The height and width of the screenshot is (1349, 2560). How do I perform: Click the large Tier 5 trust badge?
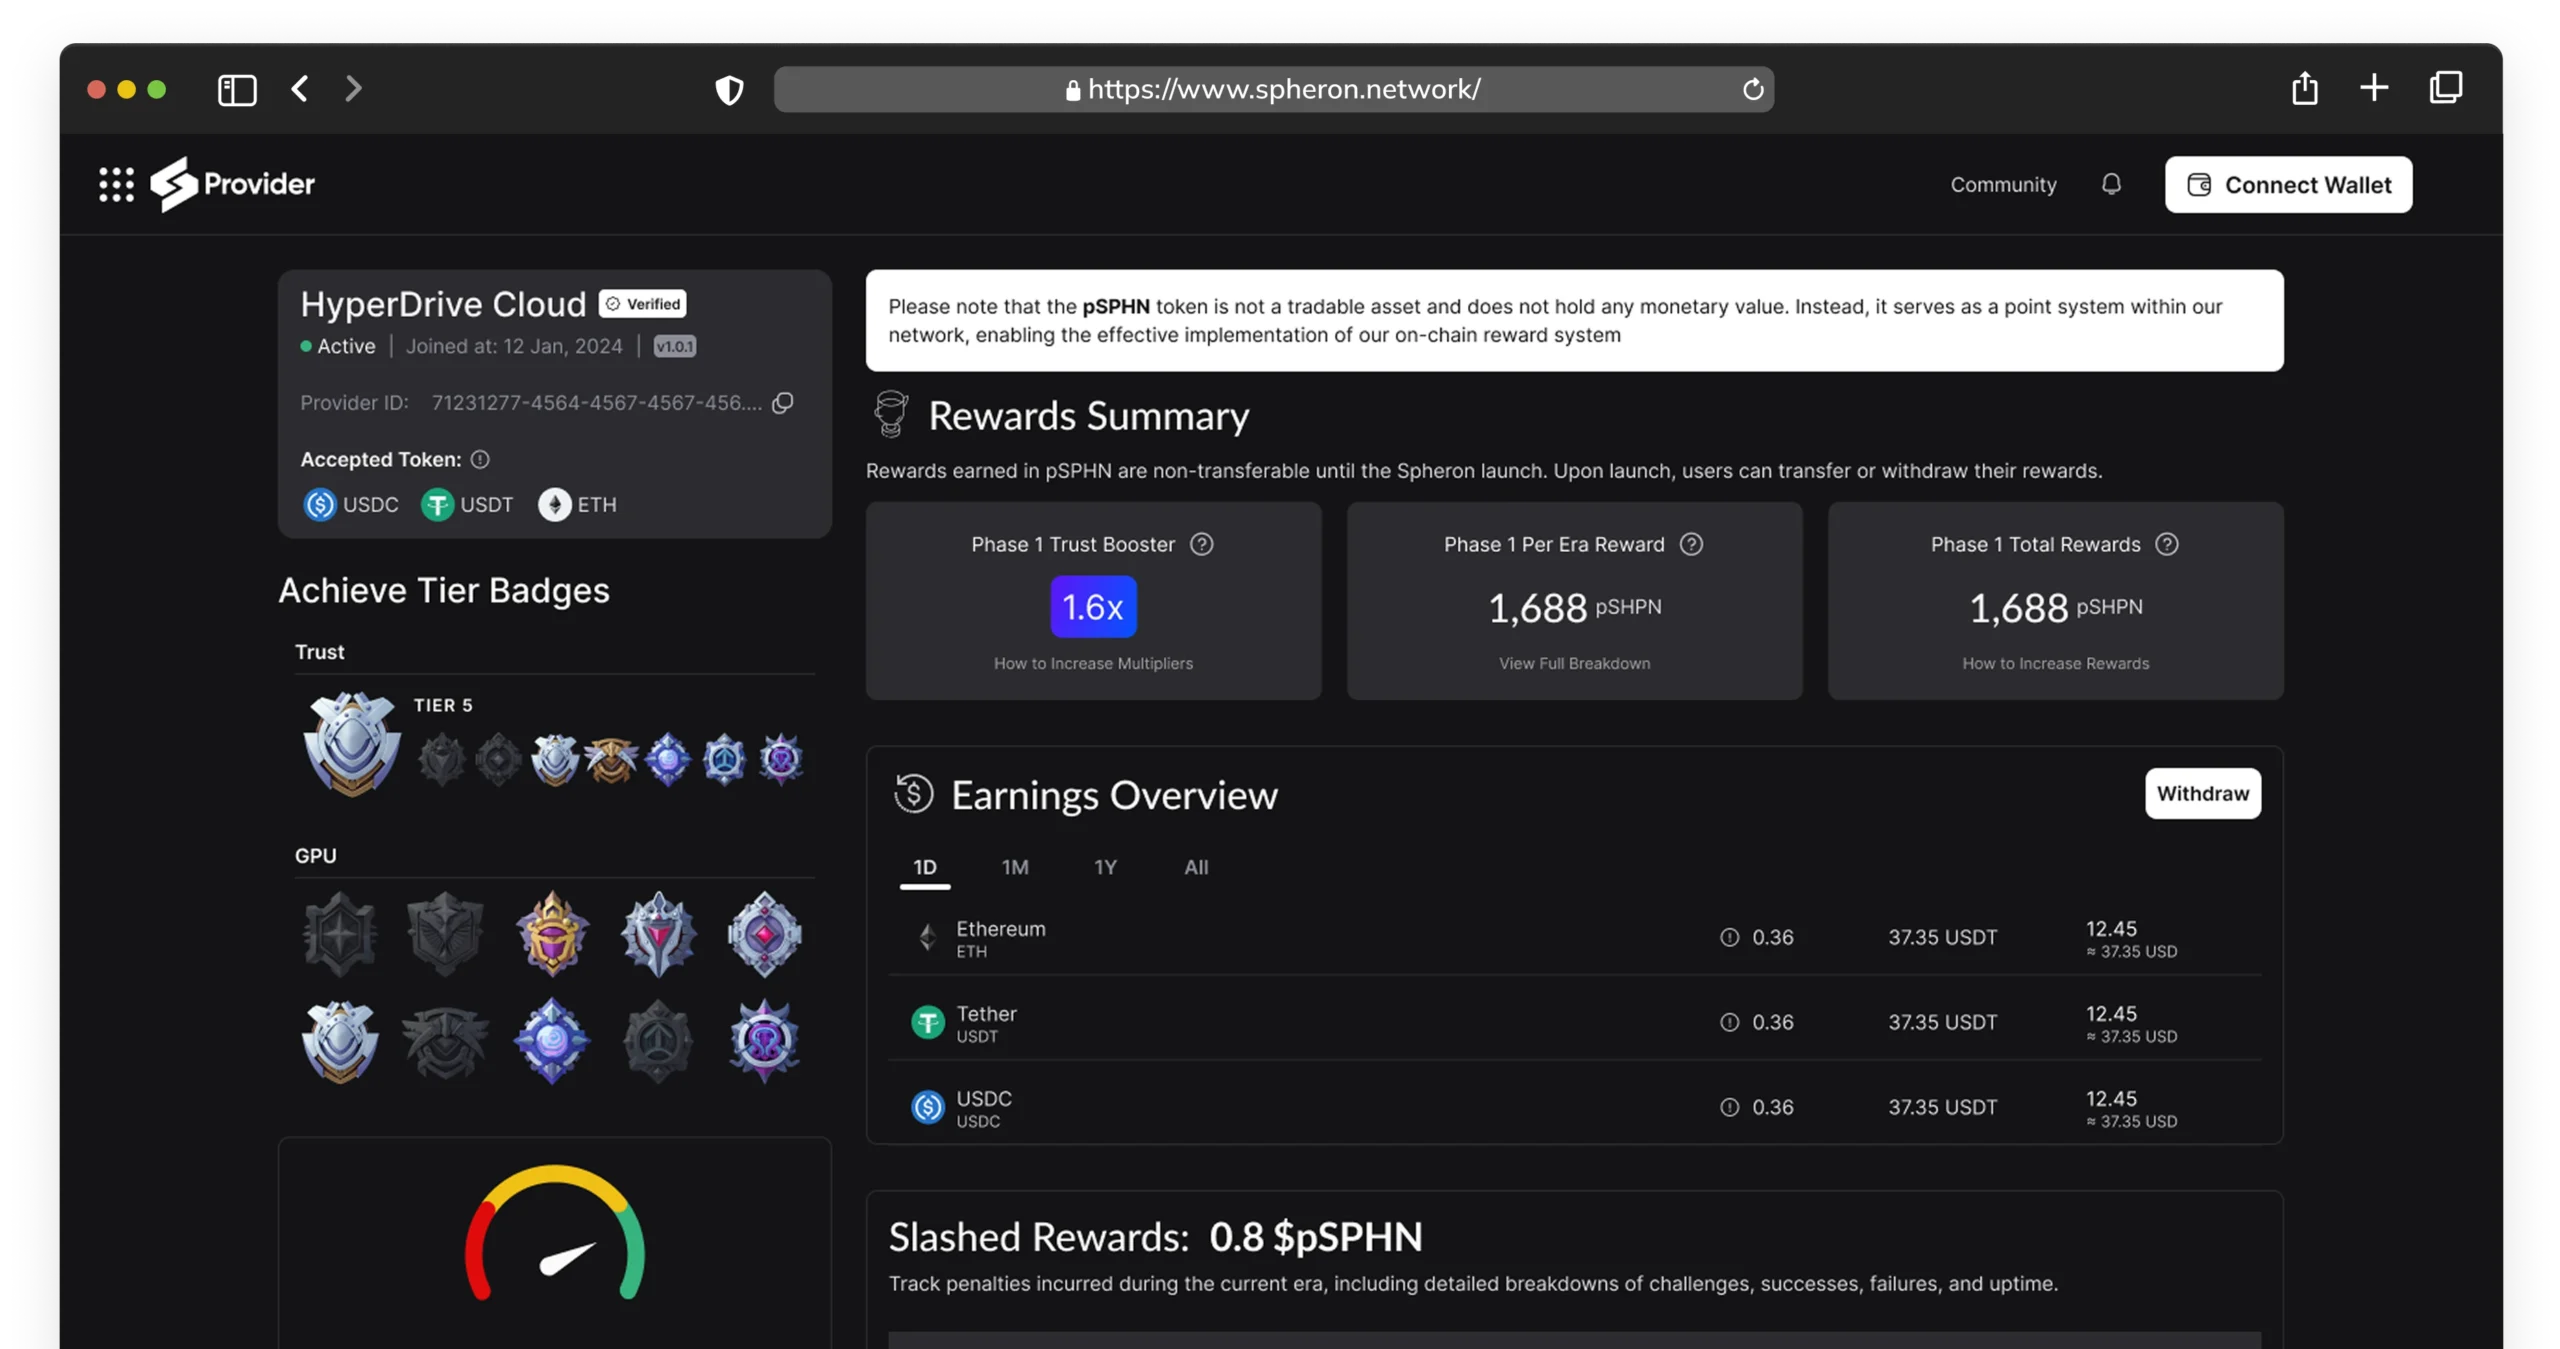[x=351, y=743]
